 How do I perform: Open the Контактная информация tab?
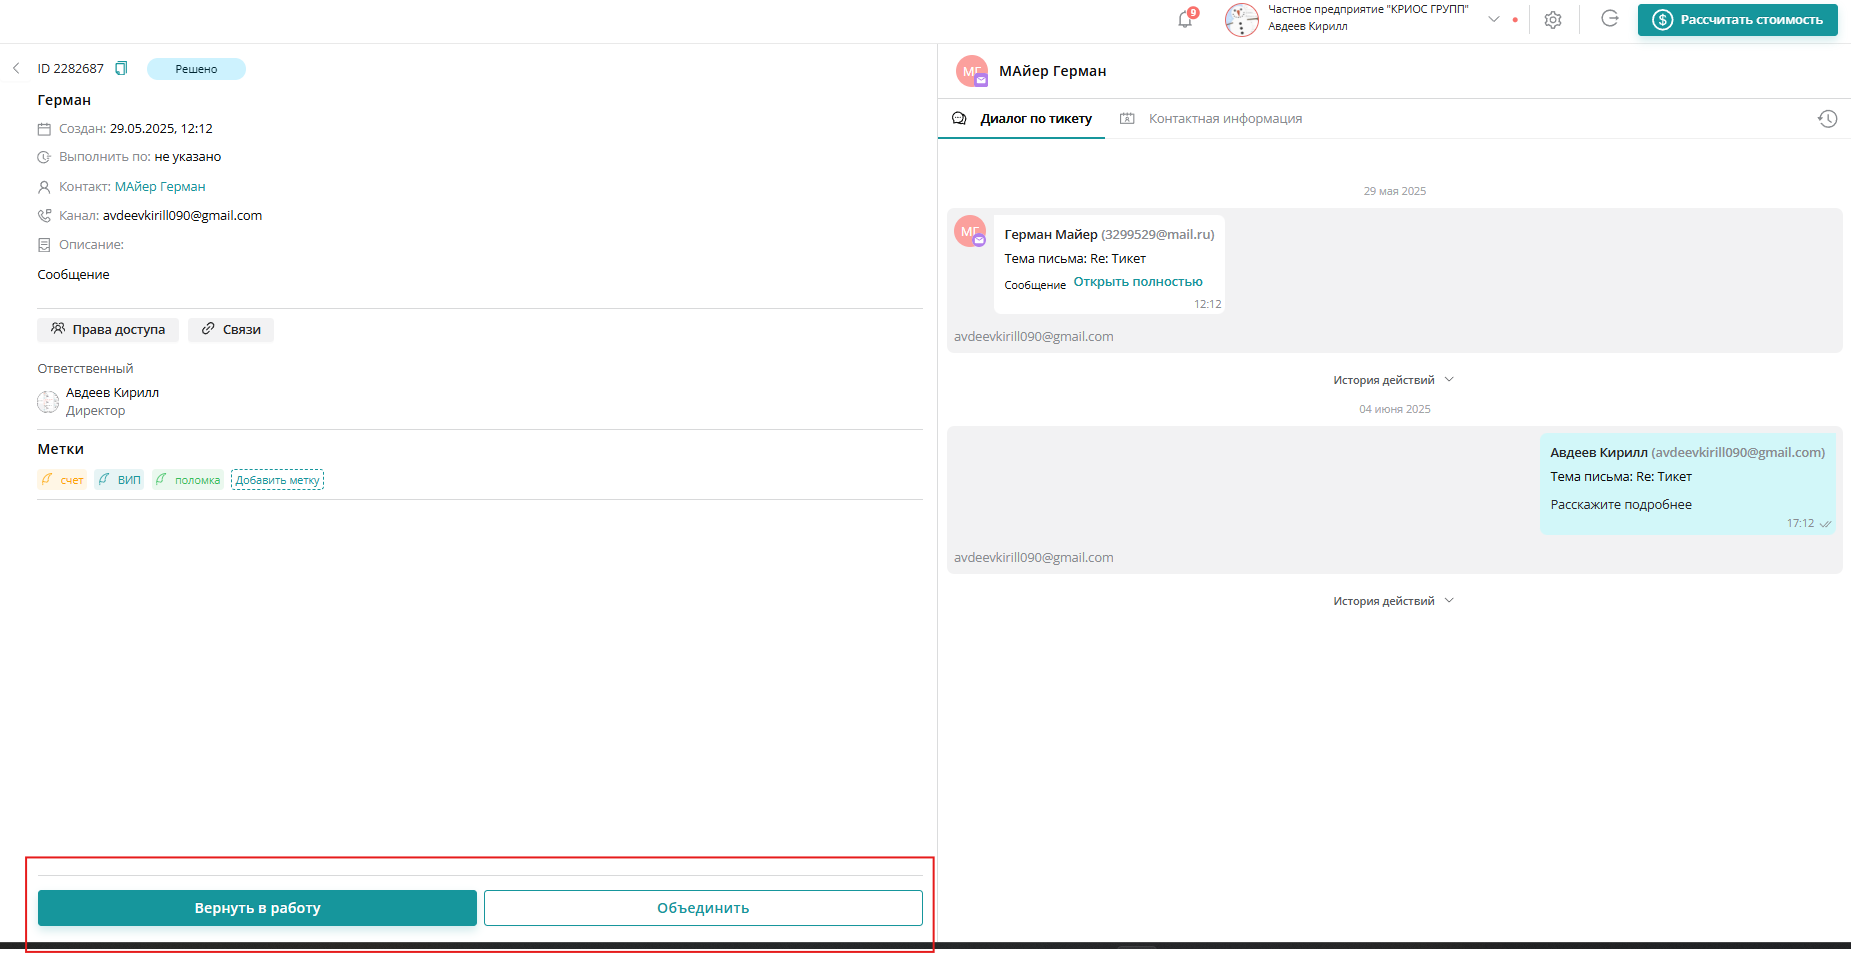click(1211, 119)
